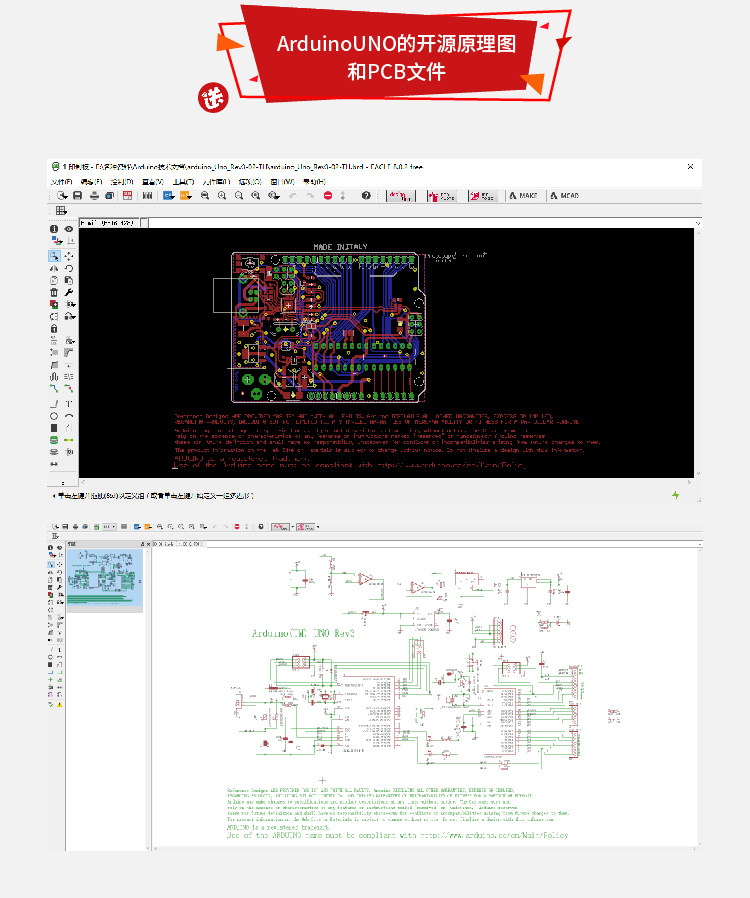Click the MCAD button in toolbar
This screenshot has height=898, width=750.
click(565, 196)
